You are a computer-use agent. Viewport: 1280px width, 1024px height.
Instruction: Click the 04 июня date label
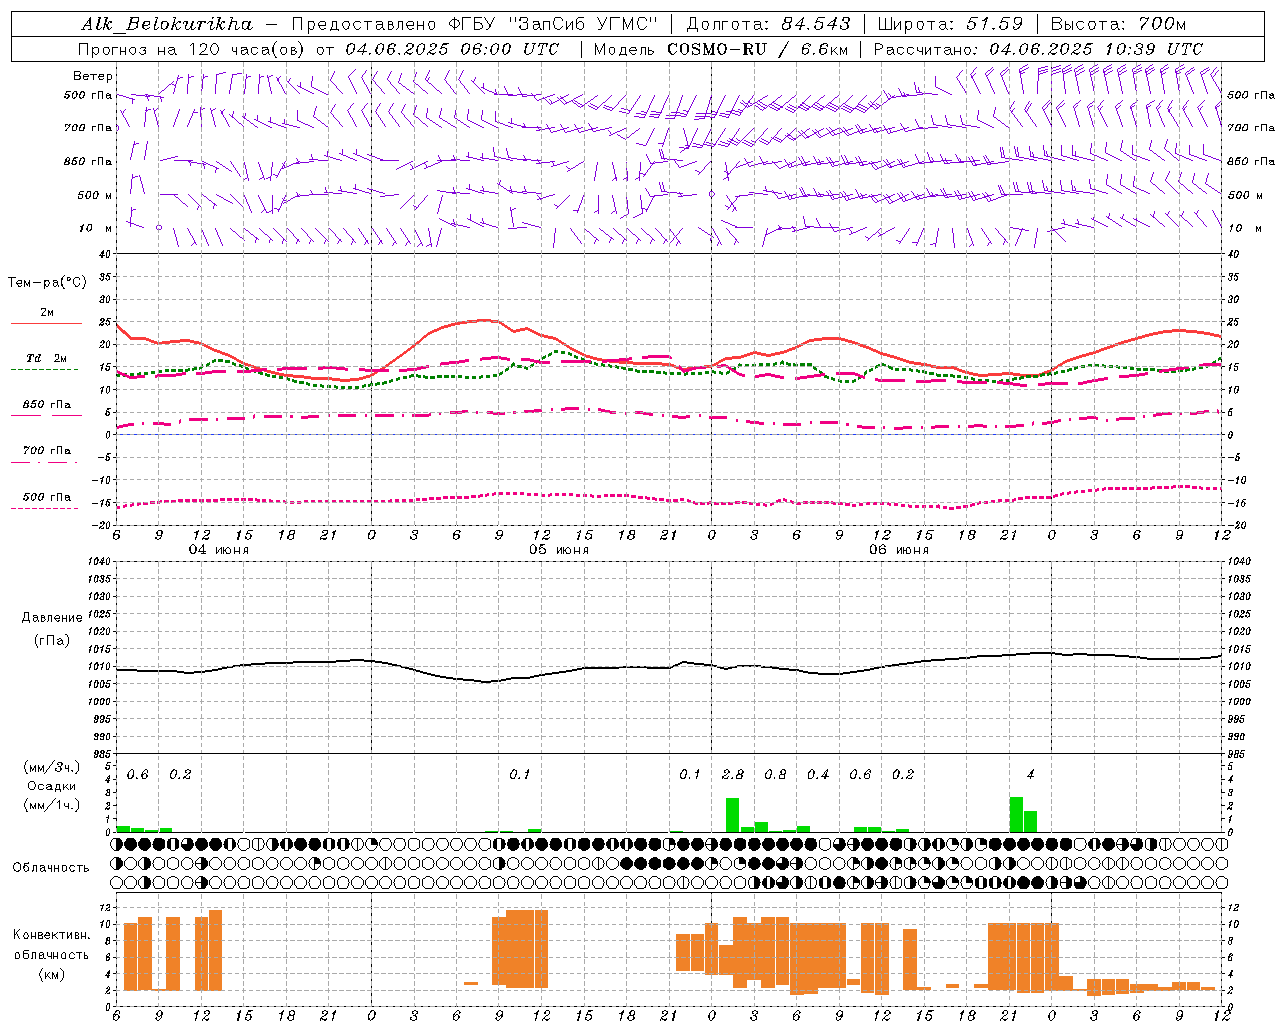pos(219,550)
